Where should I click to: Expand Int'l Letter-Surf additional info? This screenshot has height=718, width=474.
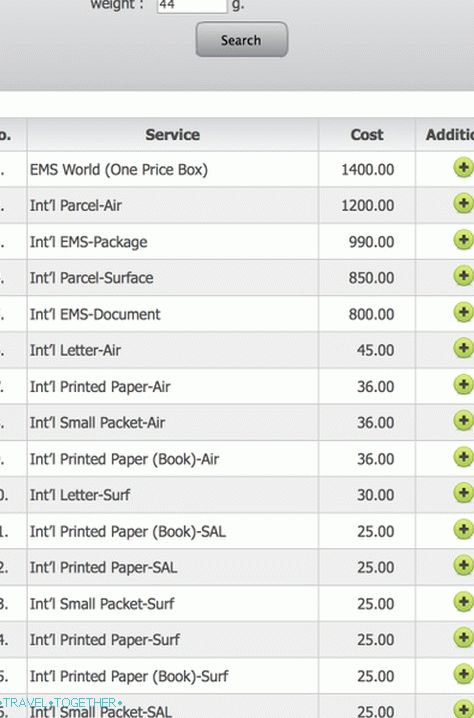point(463,493)
